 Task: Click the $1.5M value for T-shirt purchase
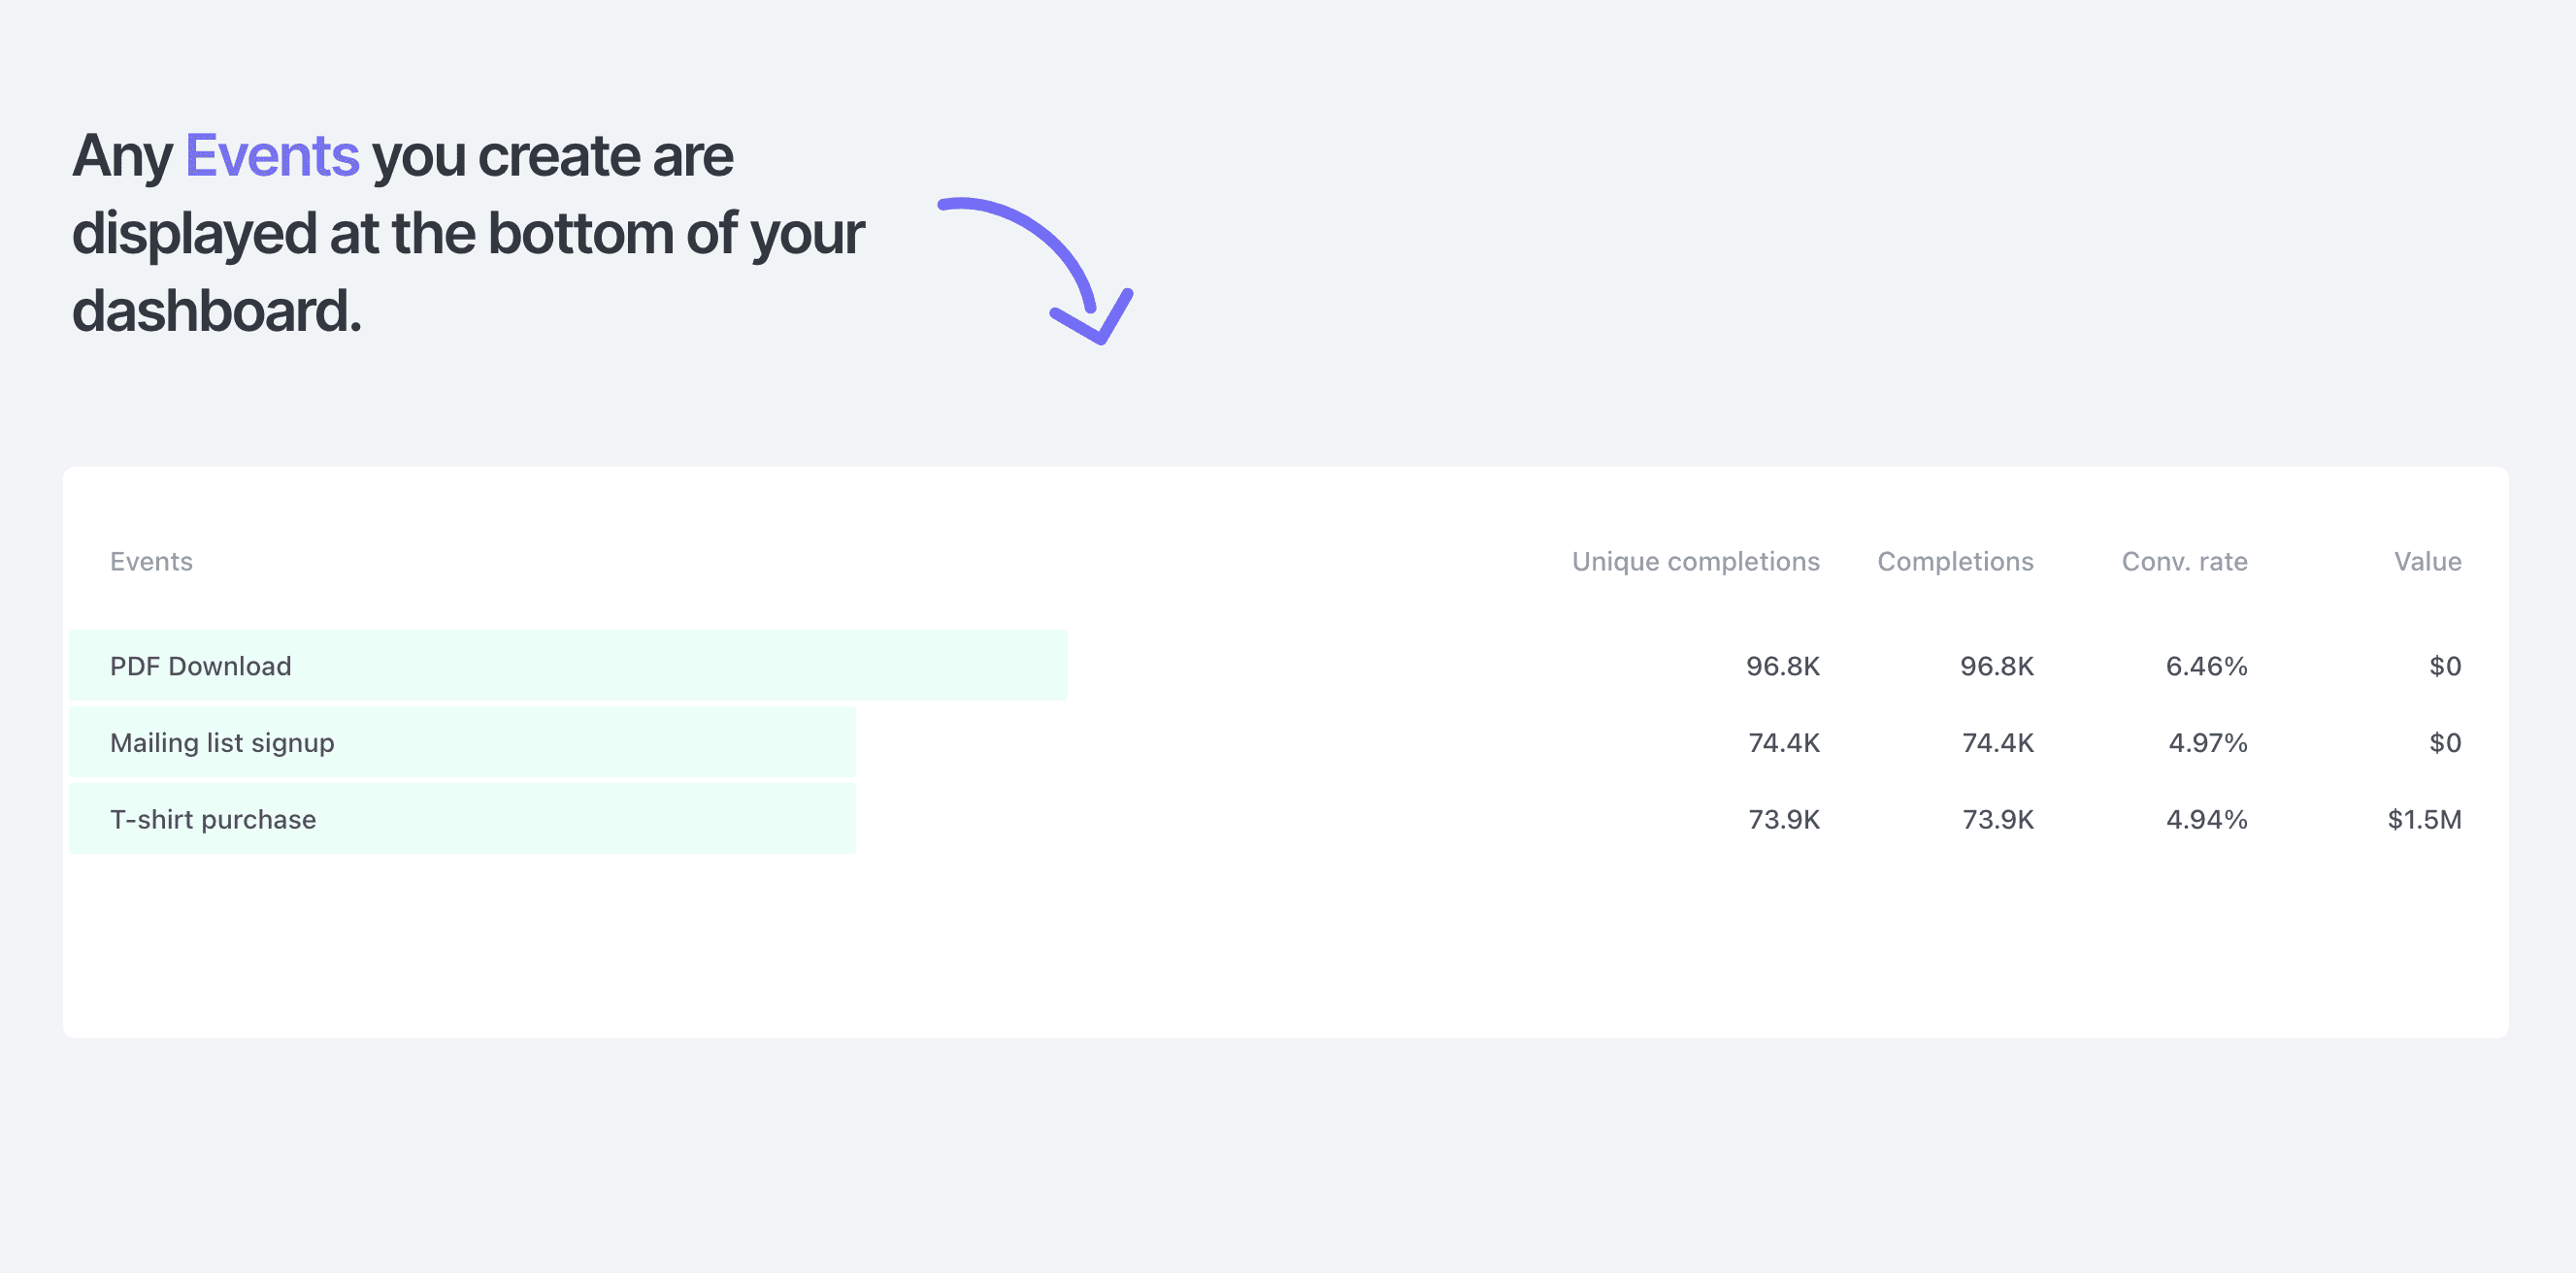tap(2424, 820)
